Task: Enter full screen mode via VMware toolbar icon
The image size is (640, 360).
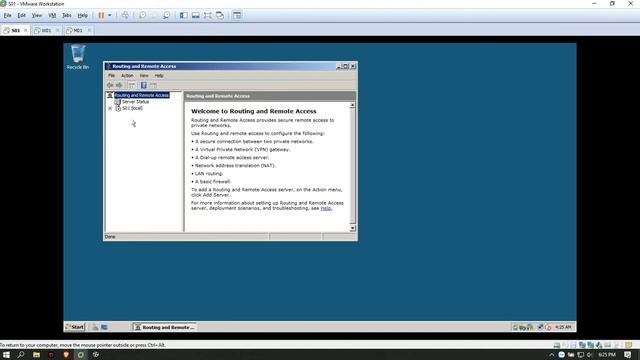Action: point(208,15)
